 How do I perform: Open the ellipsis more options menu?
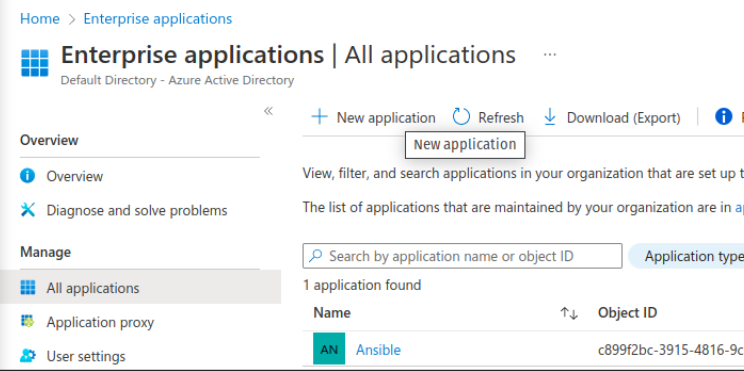(x=549, y=55)
